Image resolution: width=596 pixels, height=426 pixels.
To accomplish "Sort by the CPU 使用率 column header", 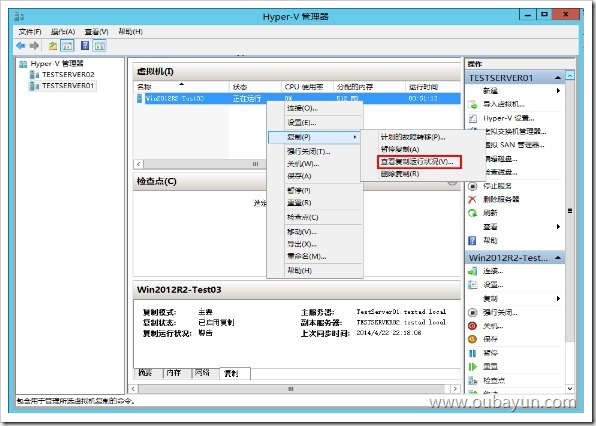I will [x=307, y=87].
